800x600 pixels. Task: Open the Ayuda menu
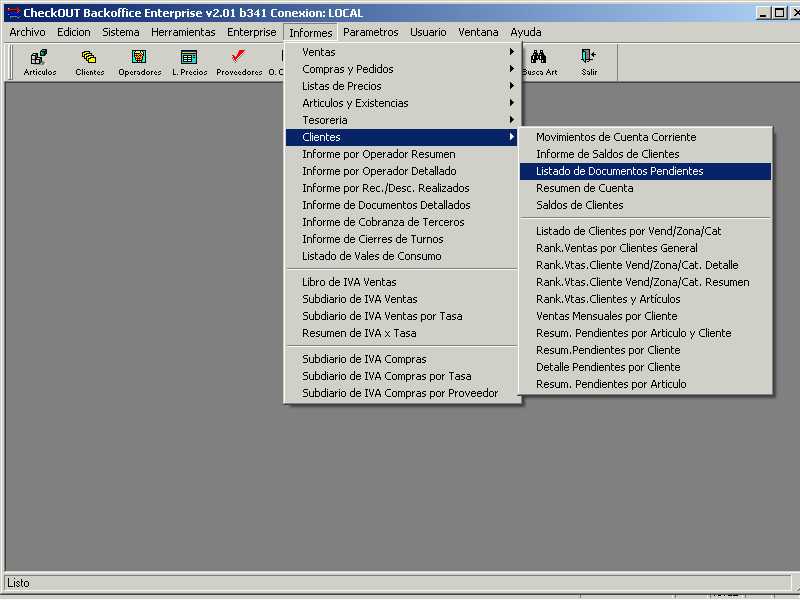point(526,32)
